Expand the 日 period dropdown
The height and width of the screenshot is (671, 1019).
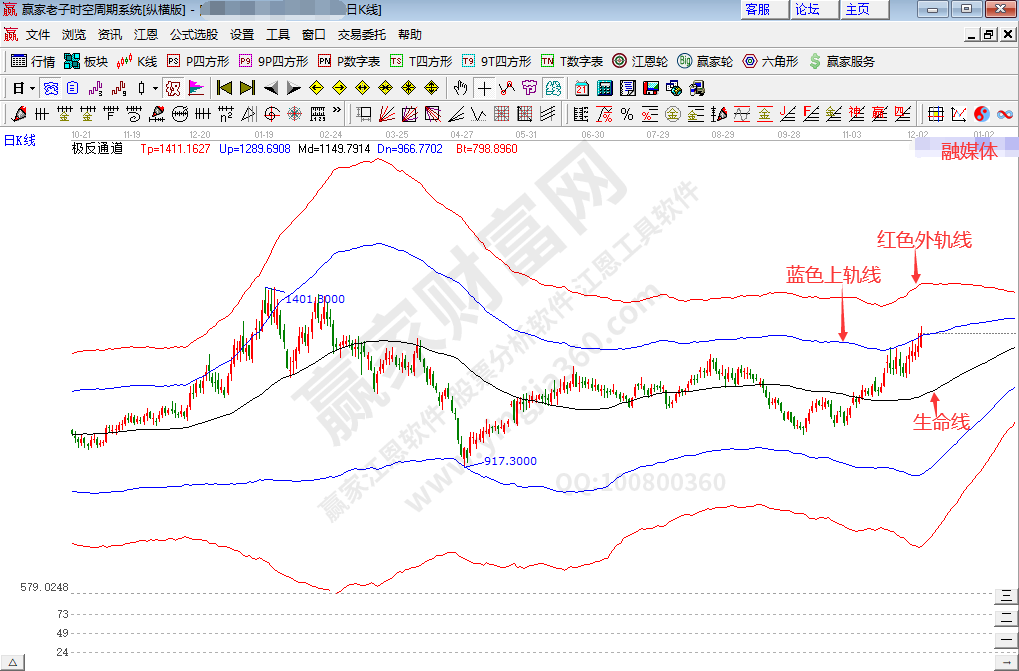[x=32, y=88]
